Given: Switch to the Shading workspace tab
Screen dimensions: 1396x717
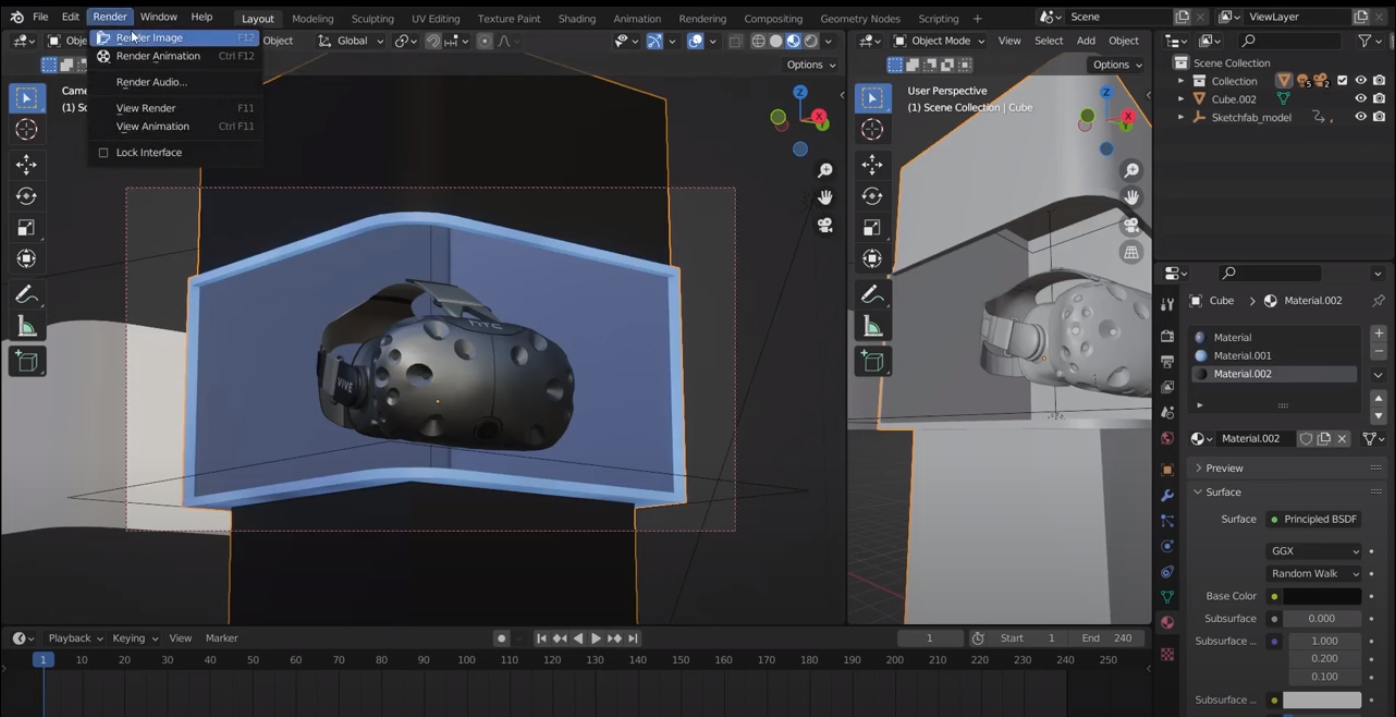Looking at the screenshot, I should point(576,18).
